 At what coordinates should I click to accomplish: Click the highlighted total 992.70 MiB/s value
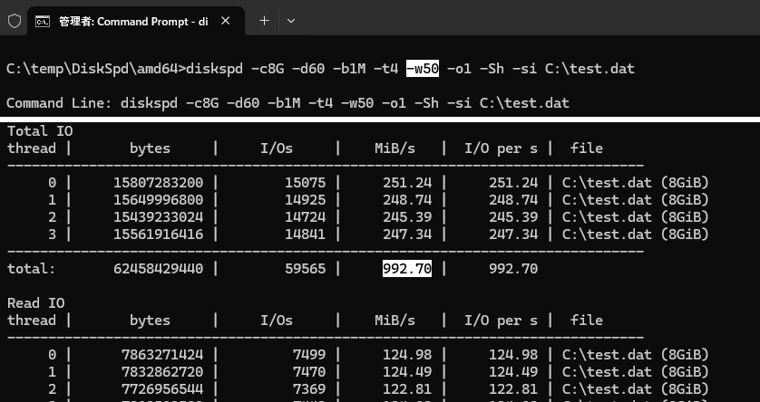[x=407, y=269]
